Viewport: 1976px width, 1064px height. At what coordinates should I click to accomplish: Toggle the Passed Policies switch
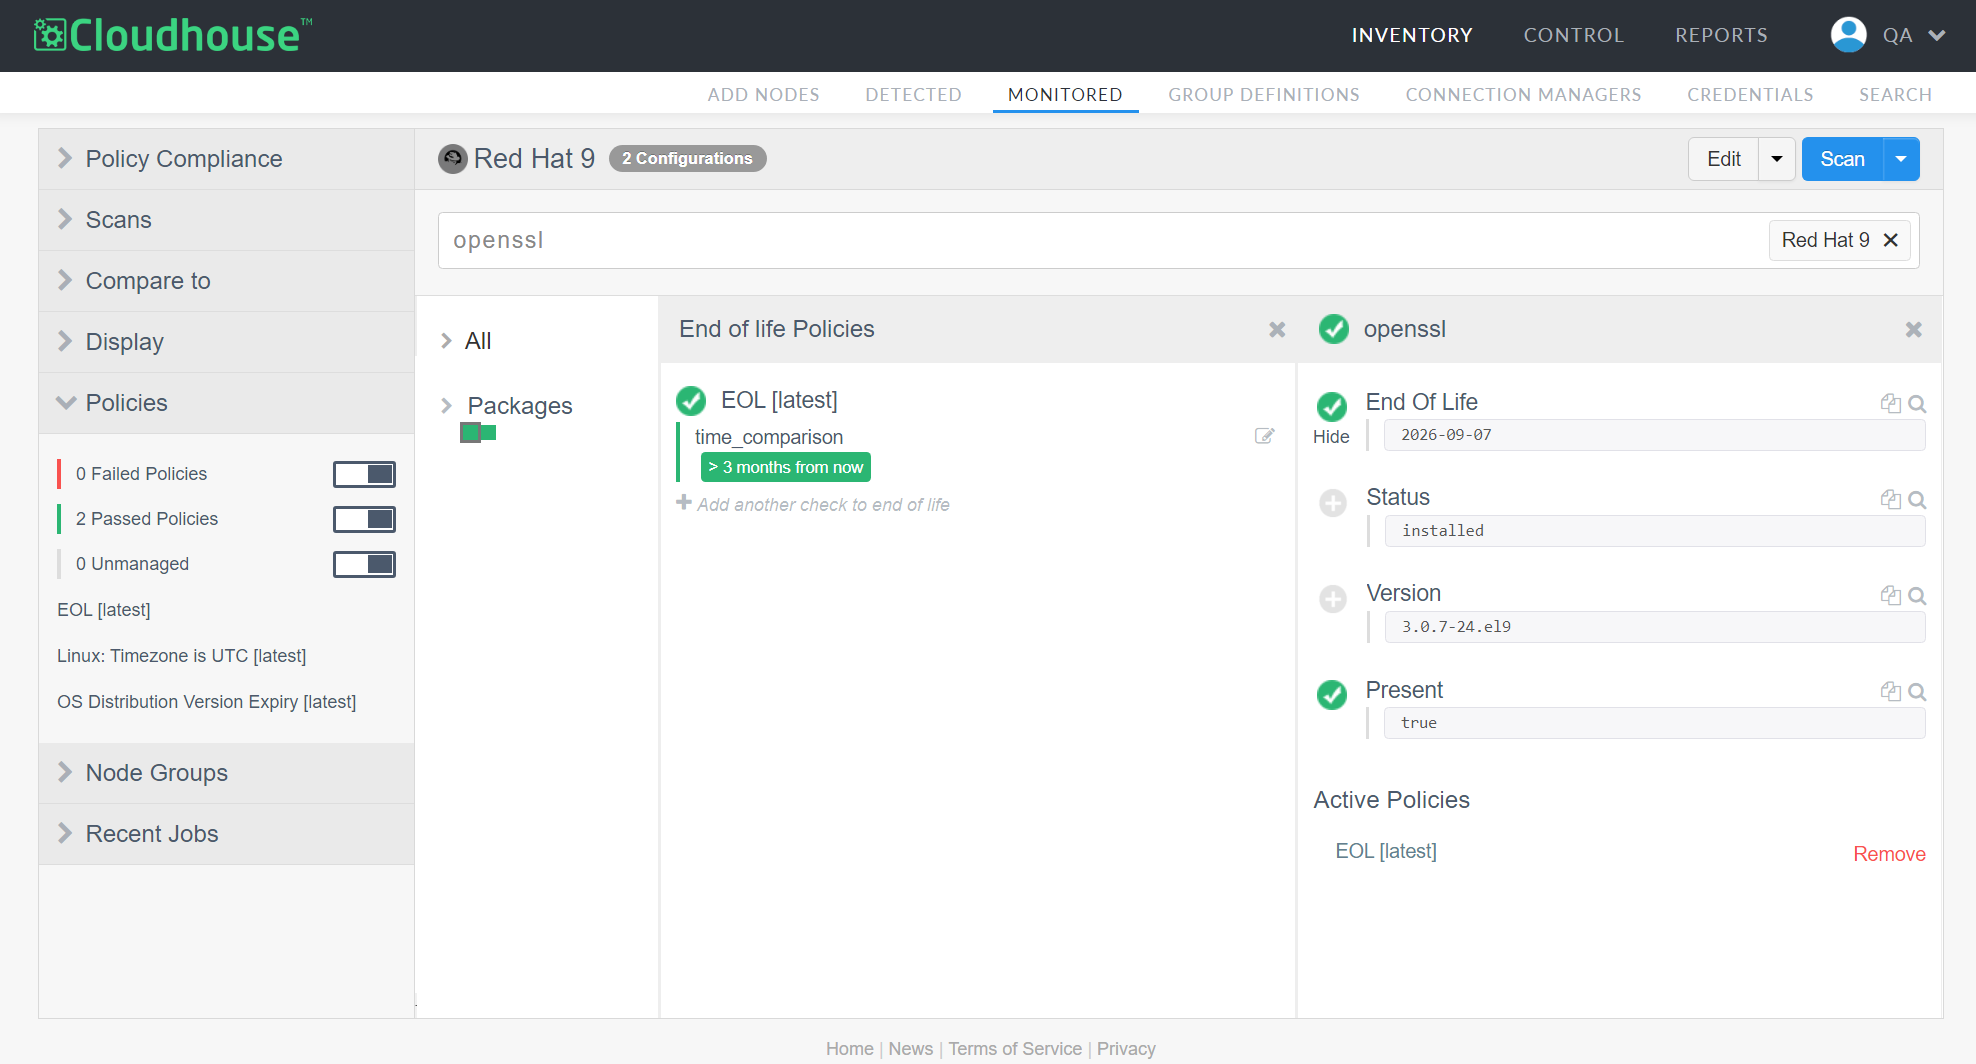[364, 519]
